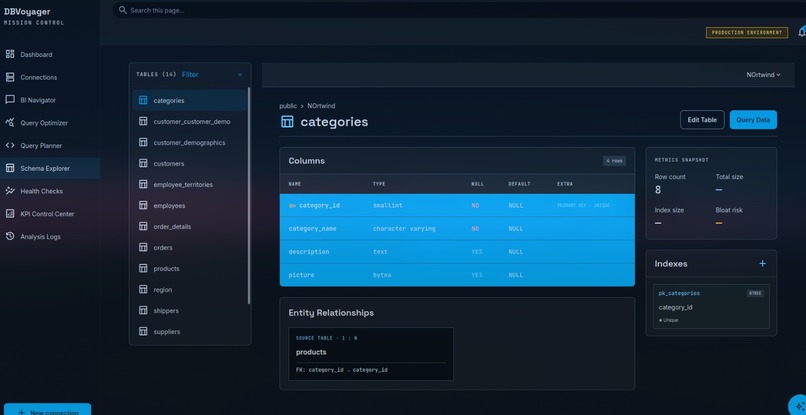Click the PRIMARY KEY UNIQUE extra cell

pyautogui.click(x=583, y=206)
